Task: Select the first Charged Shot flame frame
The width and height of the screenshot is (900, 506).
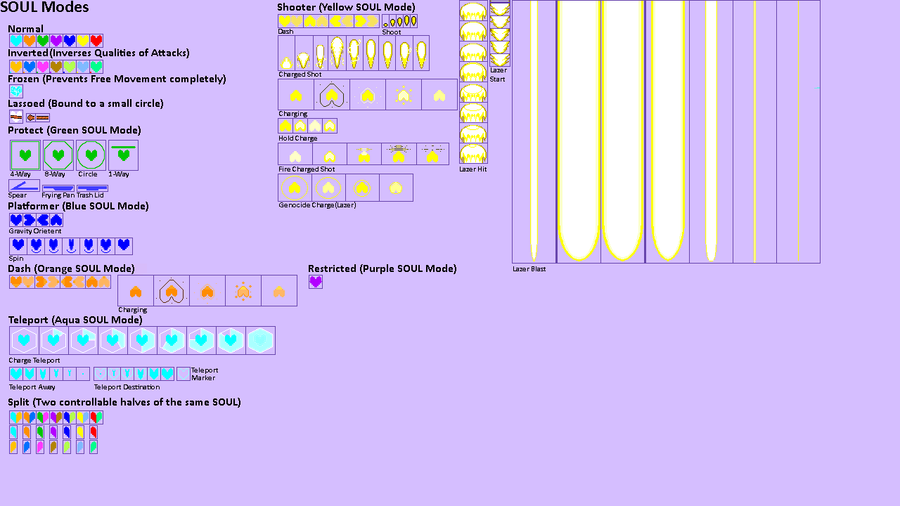Action: point(286,53)
